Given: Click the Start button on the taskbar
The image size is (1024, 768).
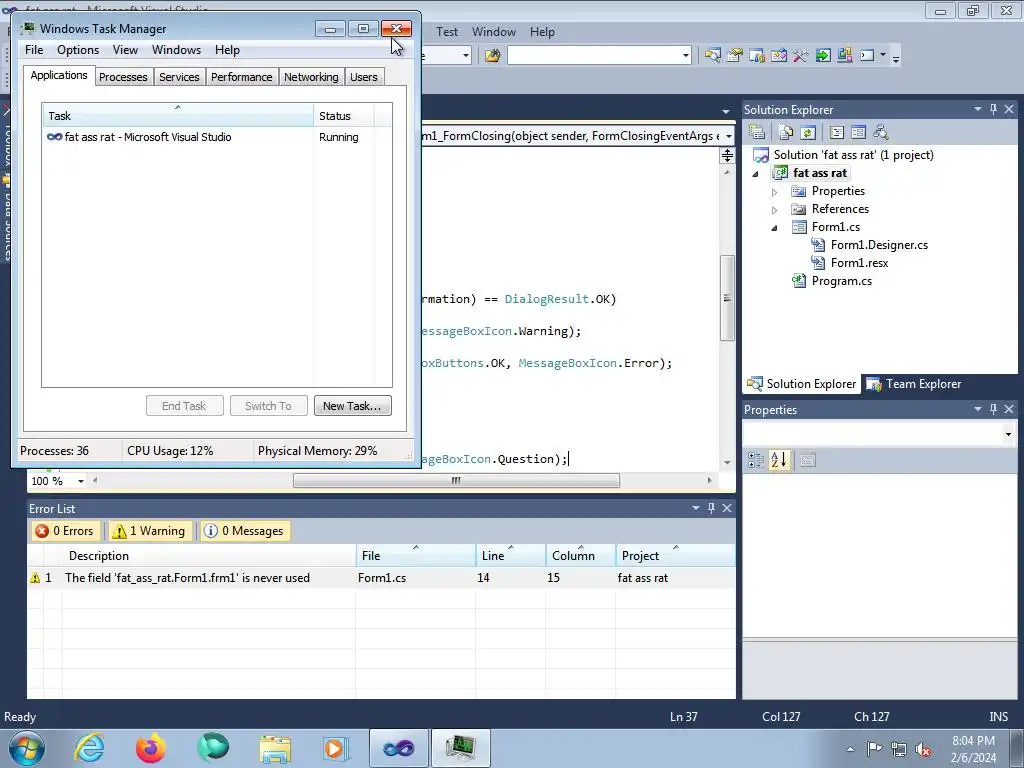Looking at the screenshot, I should coord(26,748).
